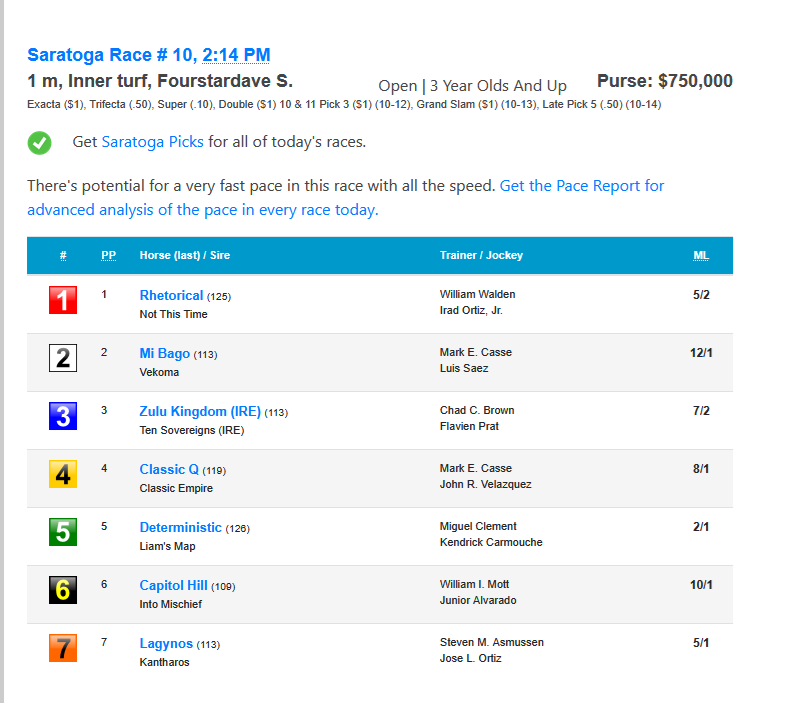
Task: Click the # column header
Action: tap(63, 255)
